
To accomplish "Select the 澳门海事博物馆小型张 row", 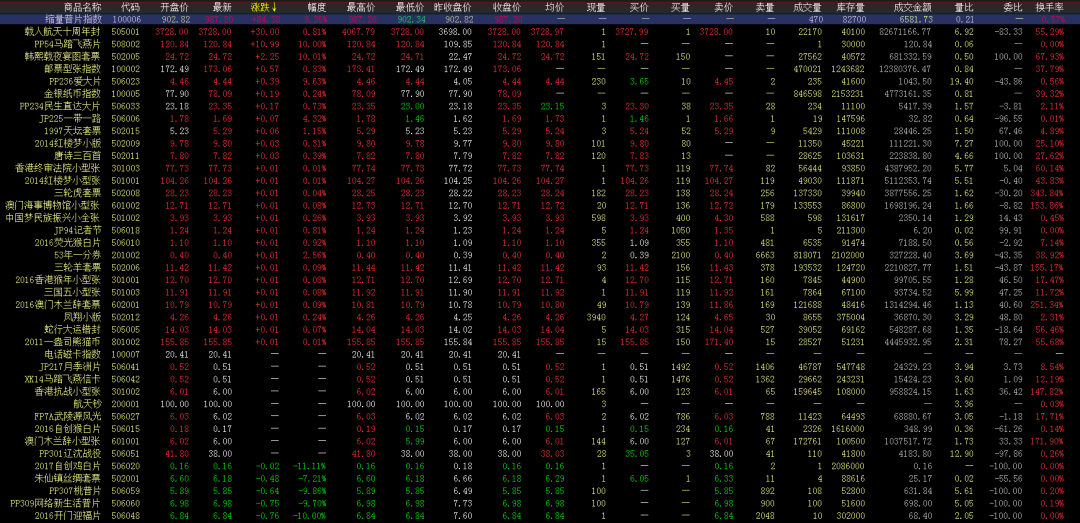I will pyautogui.click(x=540, y=205).
